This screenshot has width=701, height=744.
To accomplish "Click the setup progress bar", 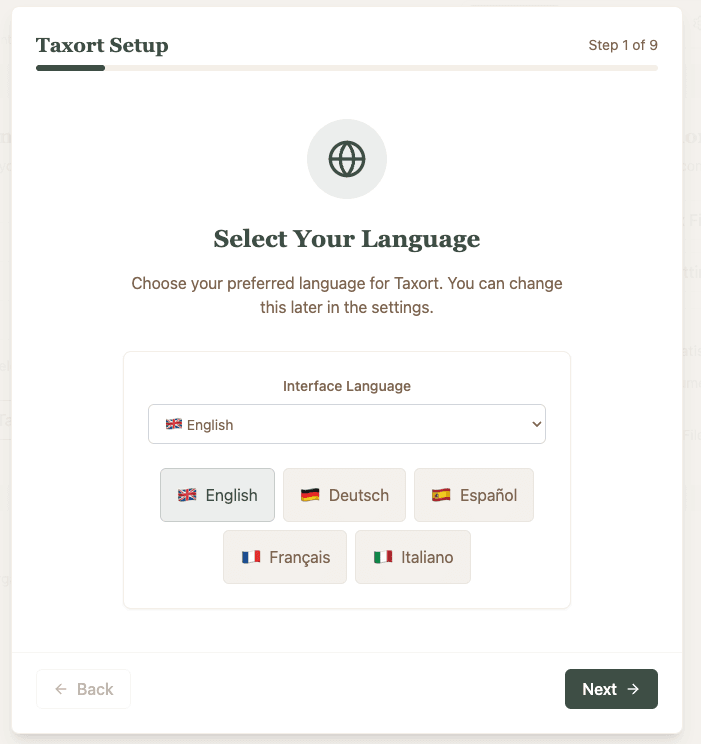I will click(347, 68).
